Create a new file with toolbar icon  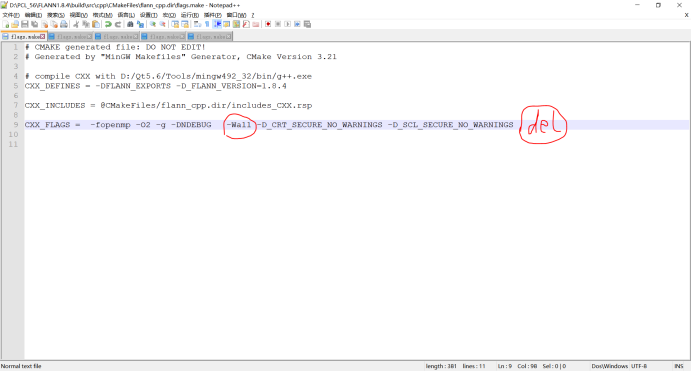[5, 24]
